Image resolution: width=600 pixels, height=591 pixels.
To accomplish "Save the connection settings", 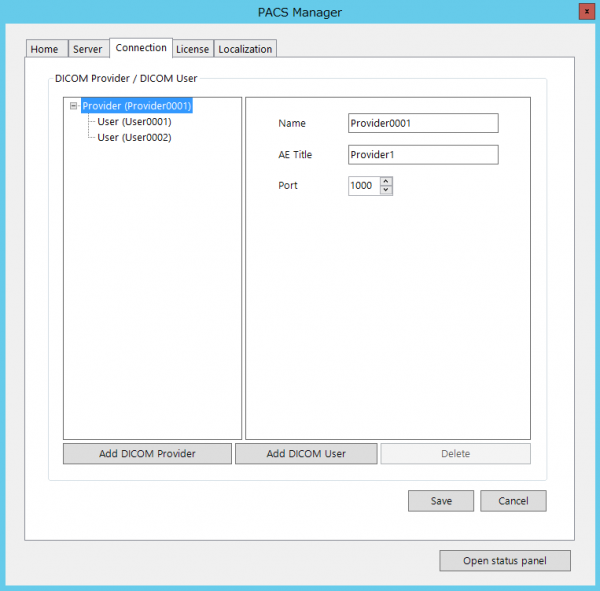I will pyautogui.click(x=441, y=501).
